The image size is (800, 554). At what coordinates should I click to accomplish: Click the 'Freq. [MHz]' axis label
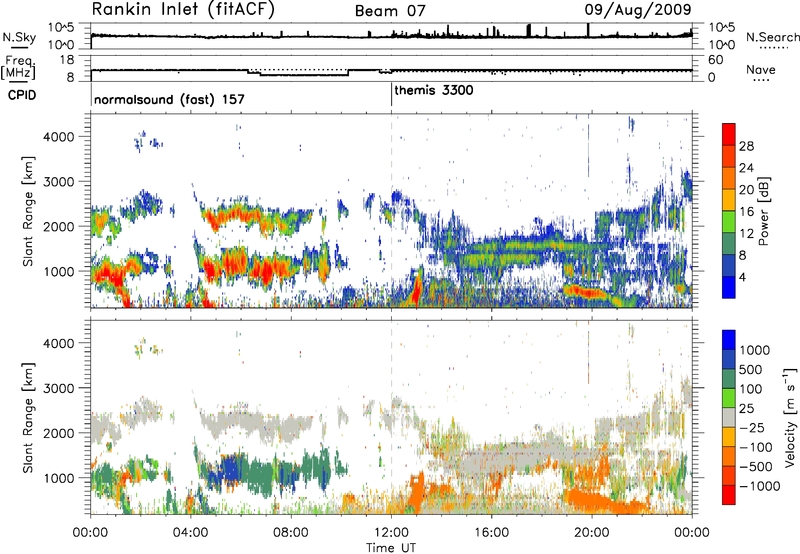(x=18, y=68)
